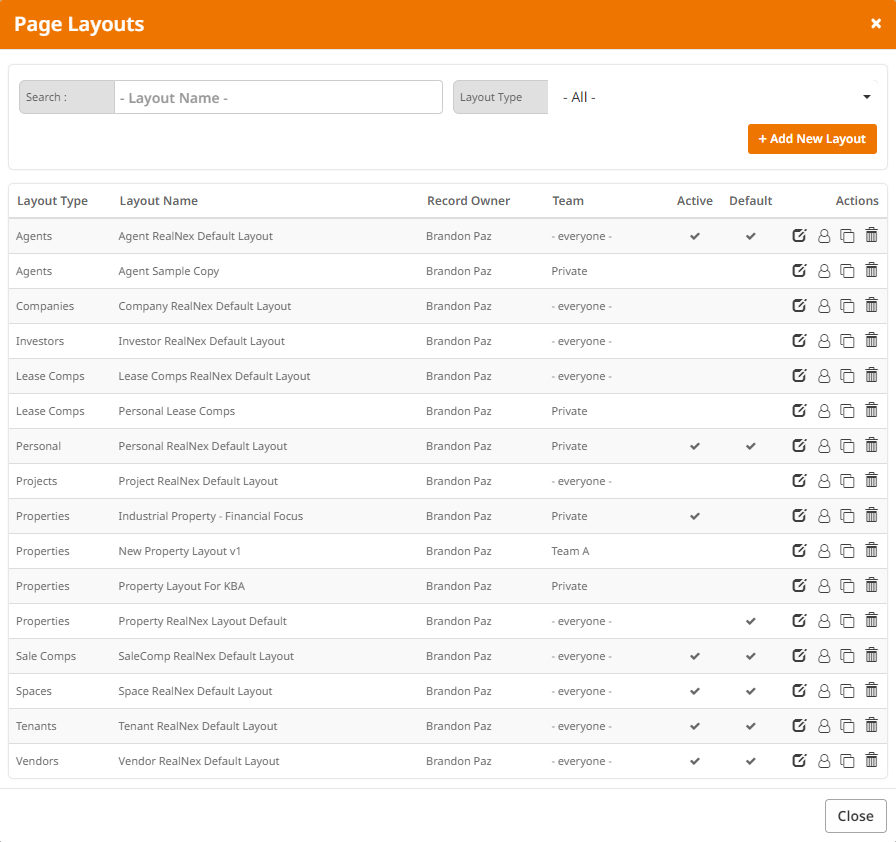The height and width of the screenshot is (842, 896).
Task: Toggle Default check for Property RealNex Layout Default
Action: (x=751, y=621)
